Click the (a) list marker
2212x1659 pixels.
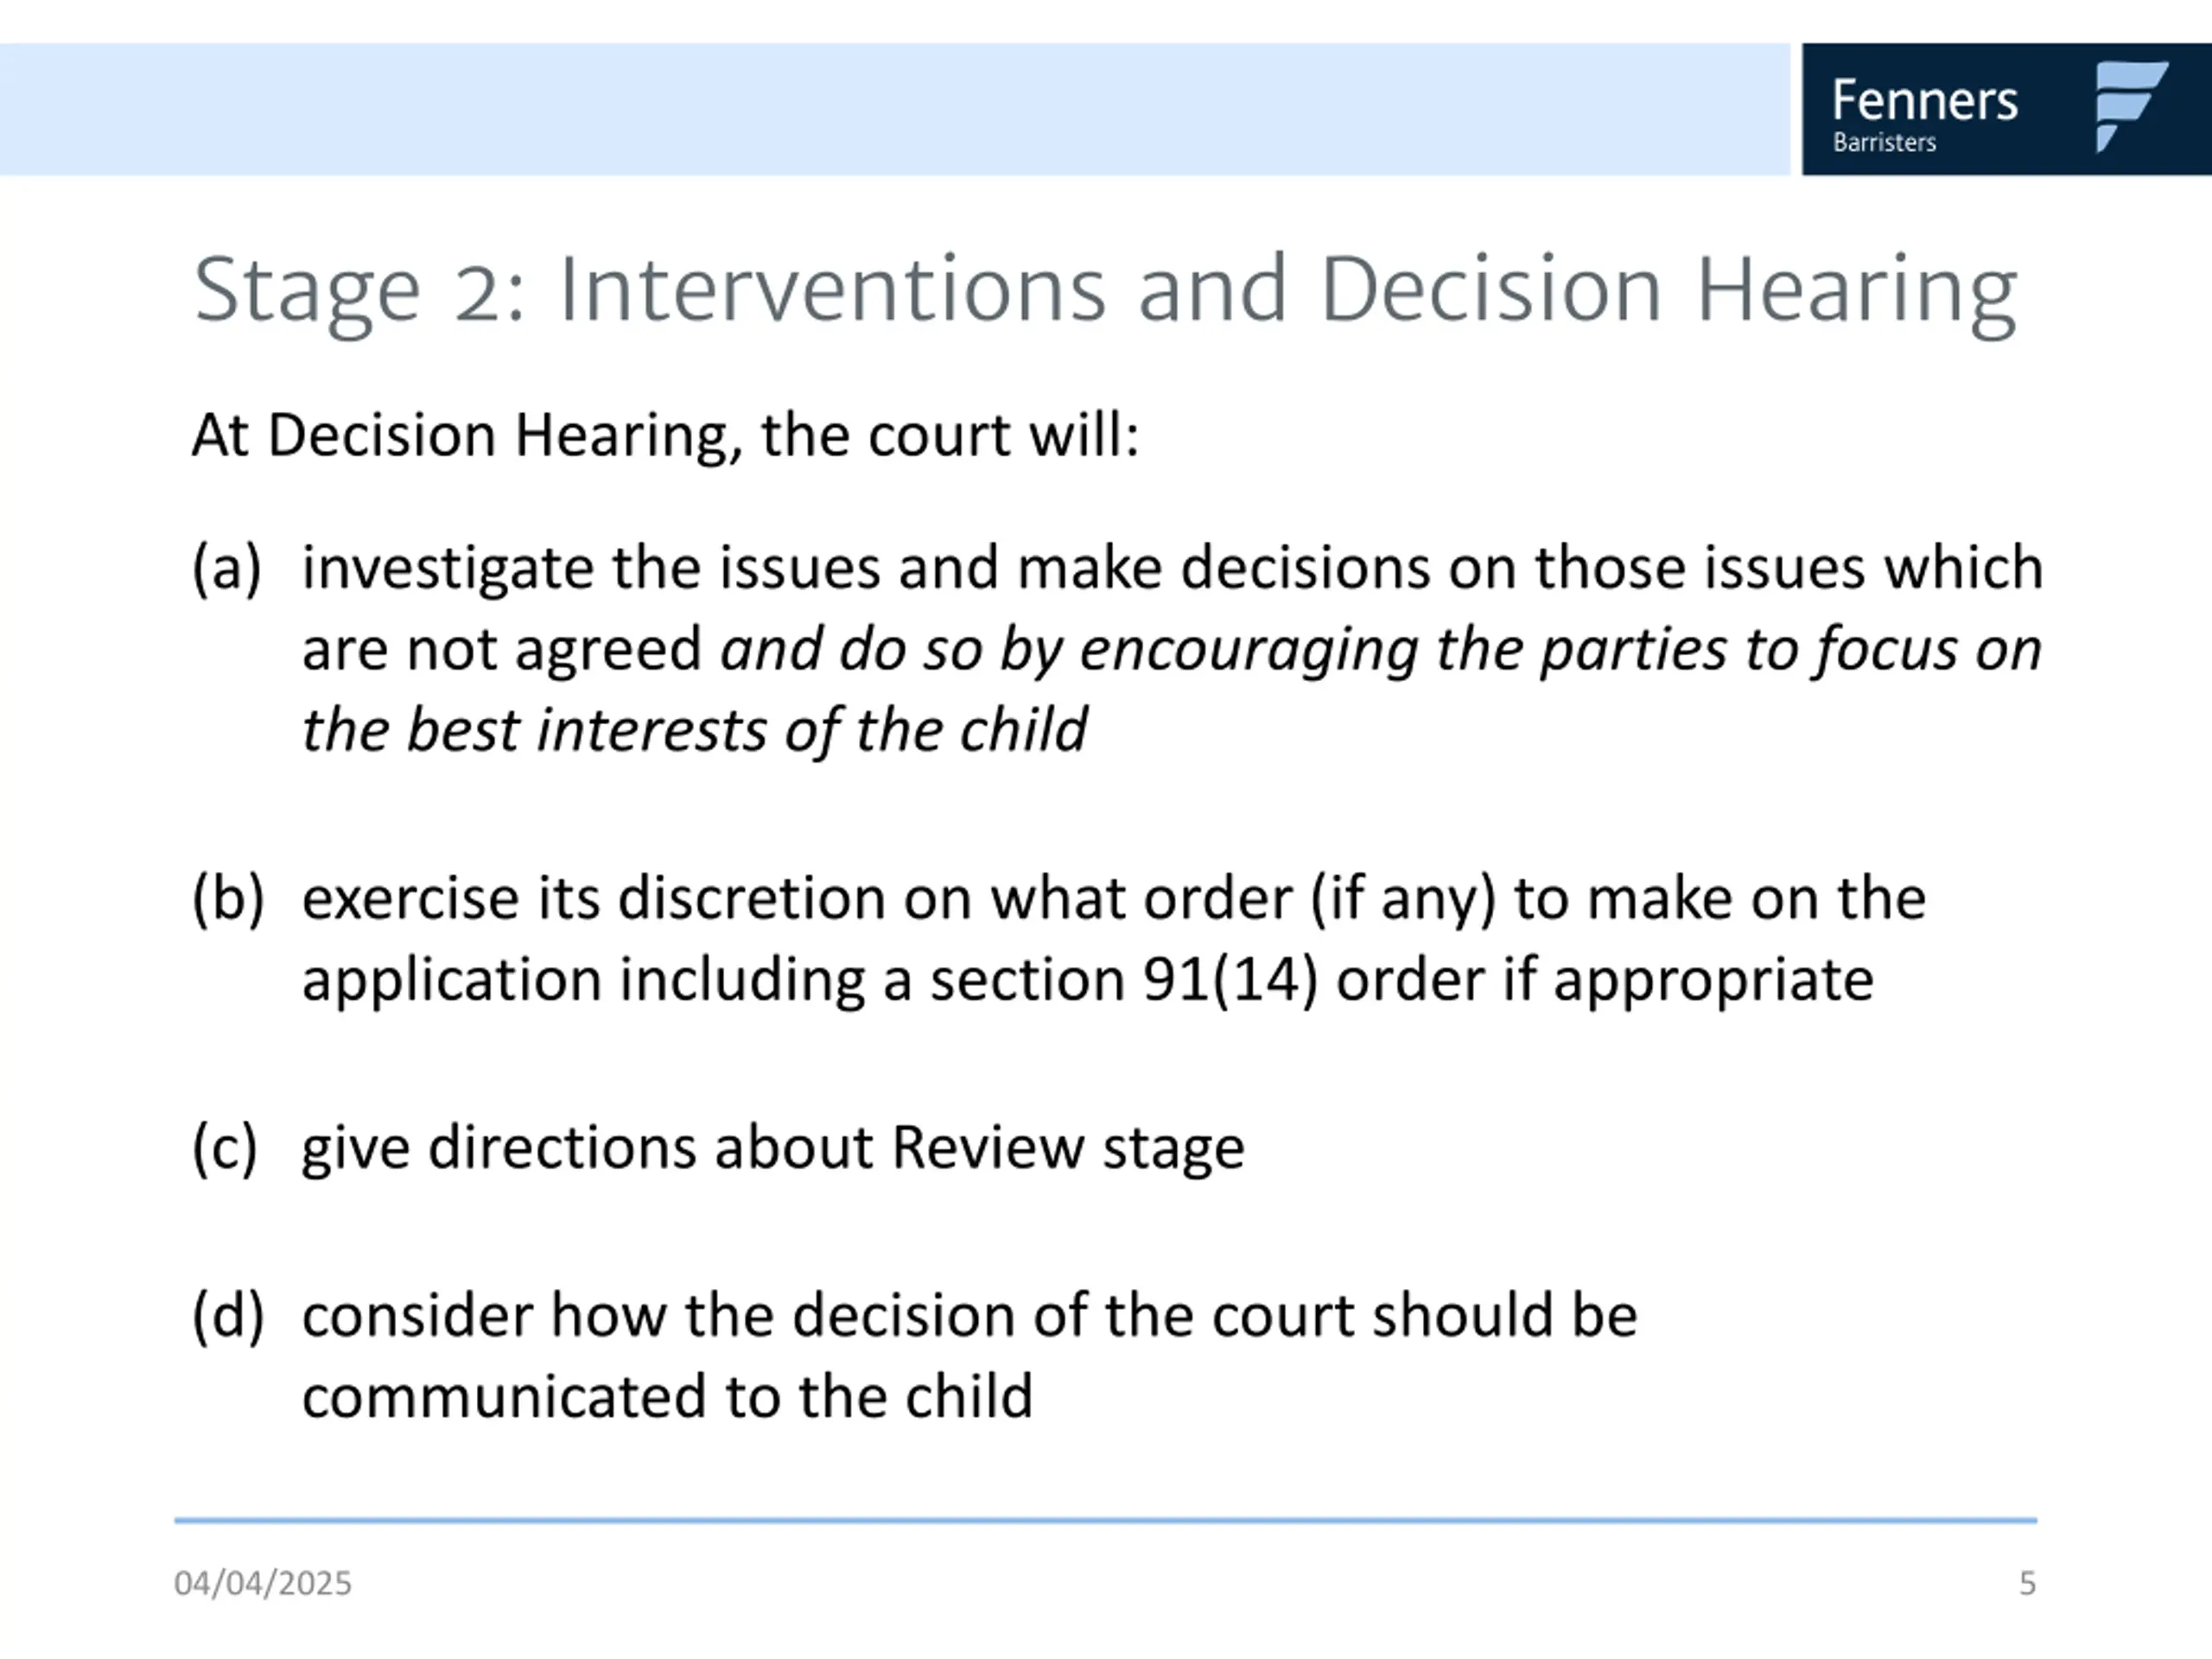227,568
